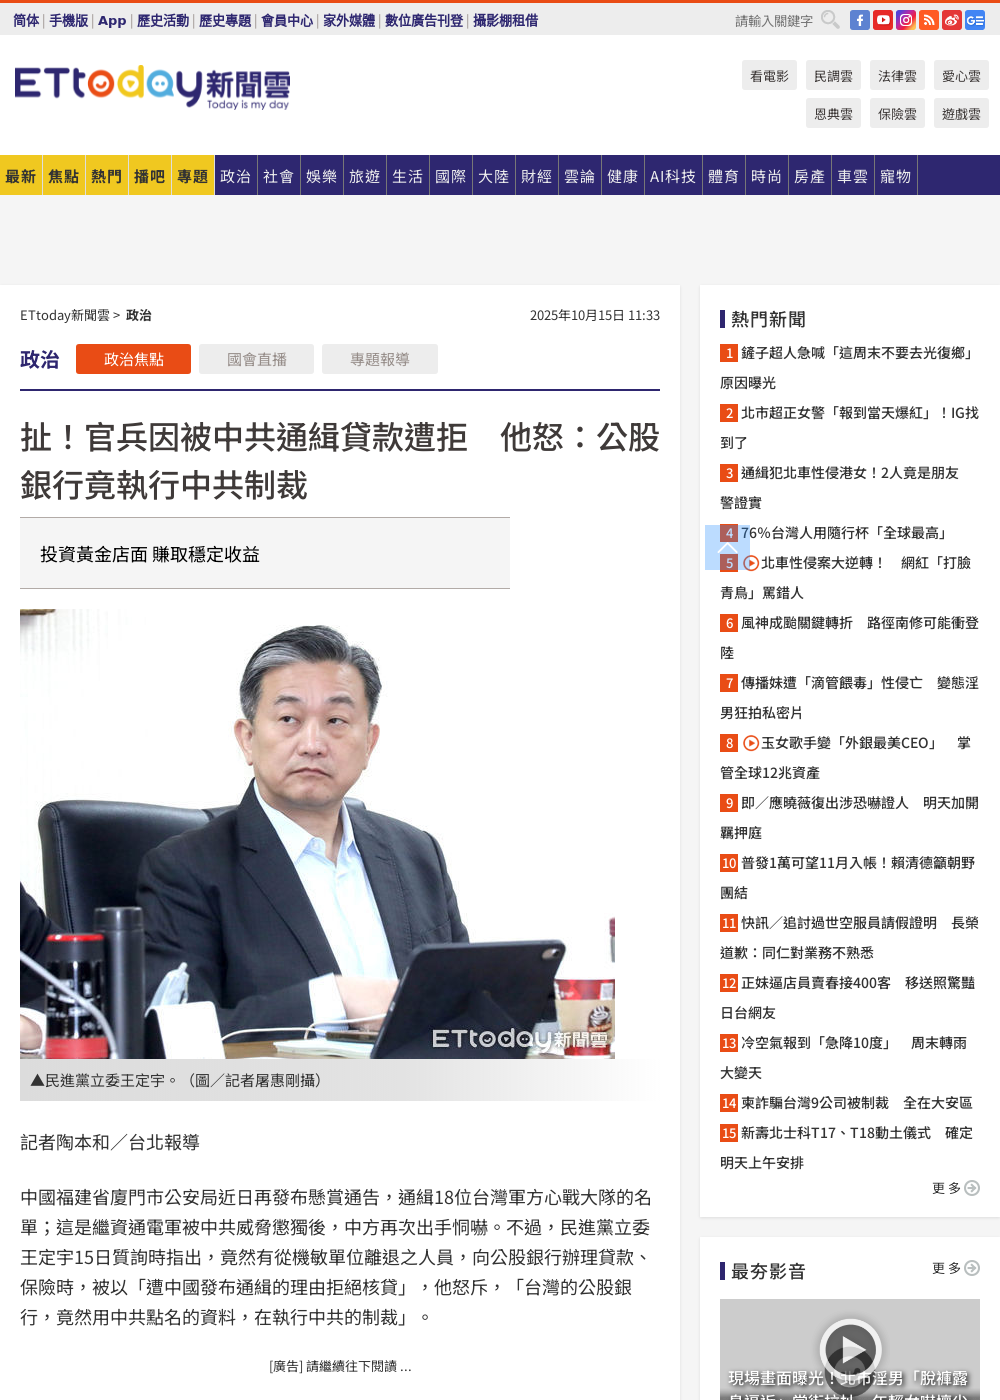
Task: Expand 更多 under 熱門新聞 list
Action: (955, 1188)
